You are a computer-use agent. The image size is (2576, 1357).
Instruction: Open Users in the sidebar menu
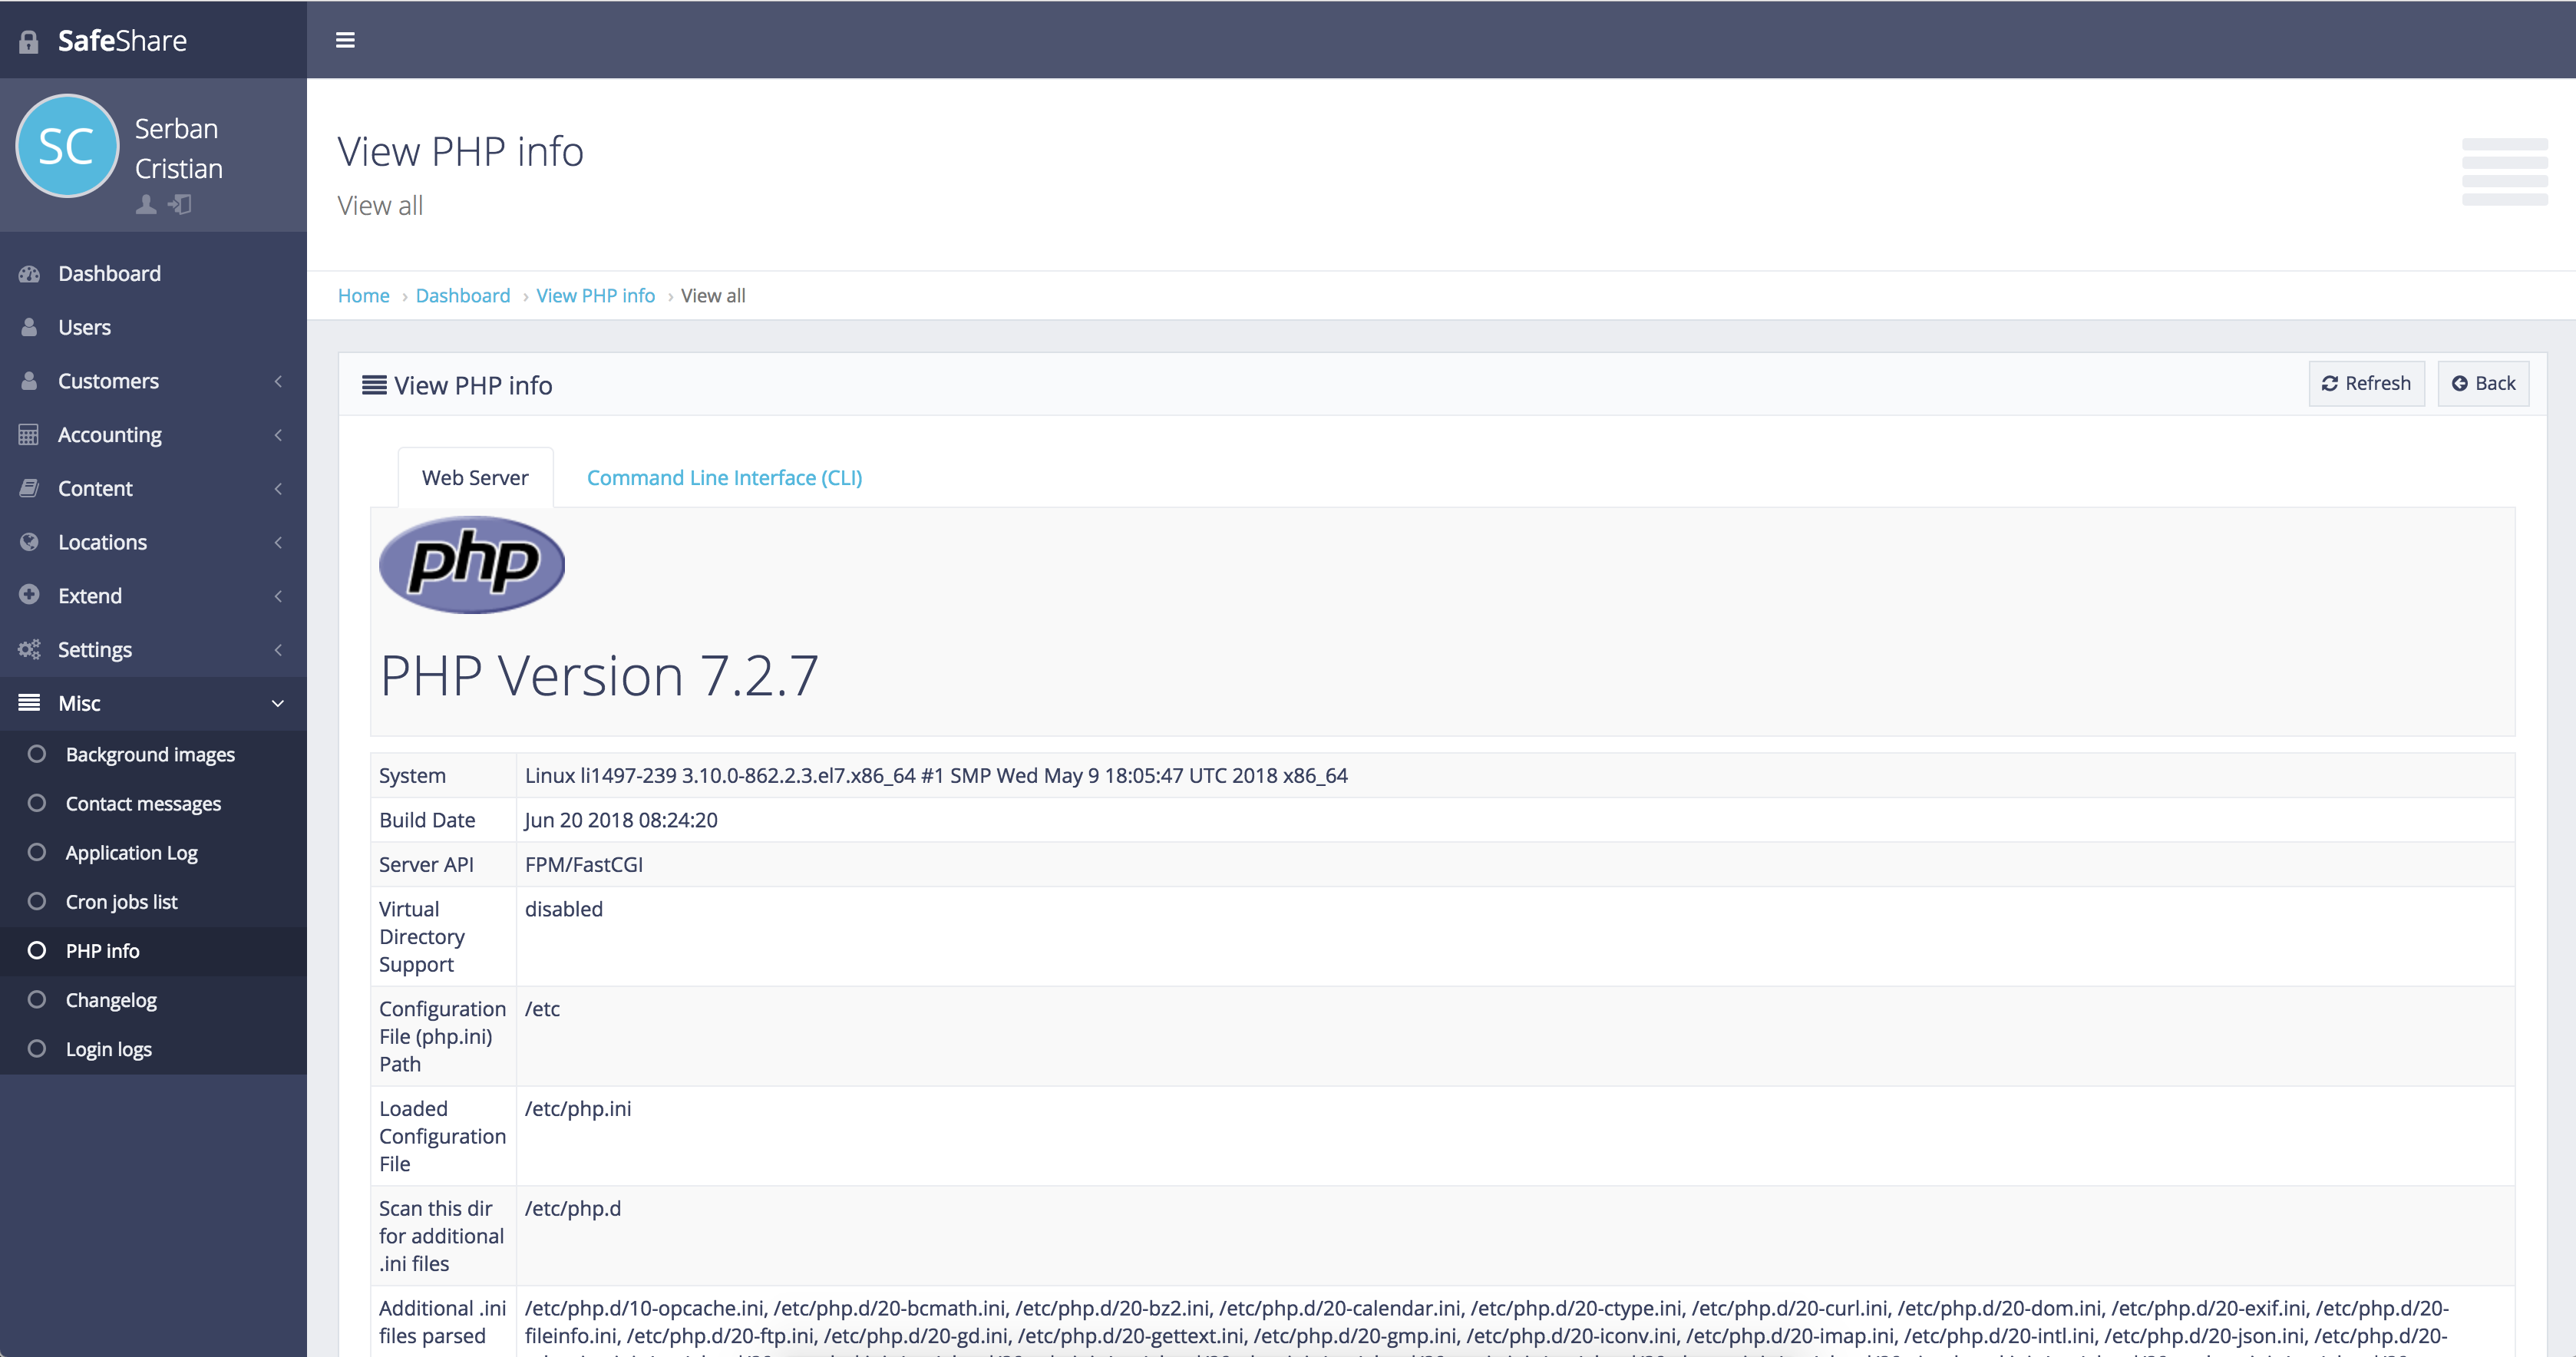(x=153, y=328)
